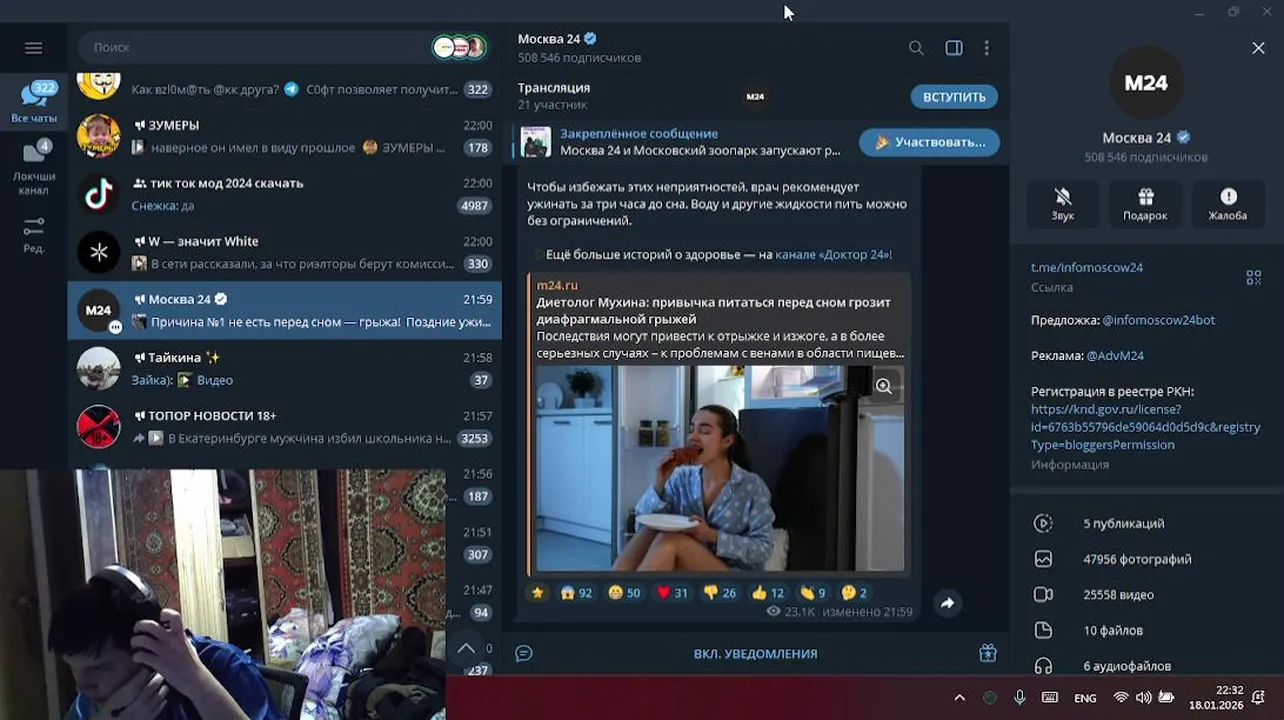Click the reaction showing 9

813,592
